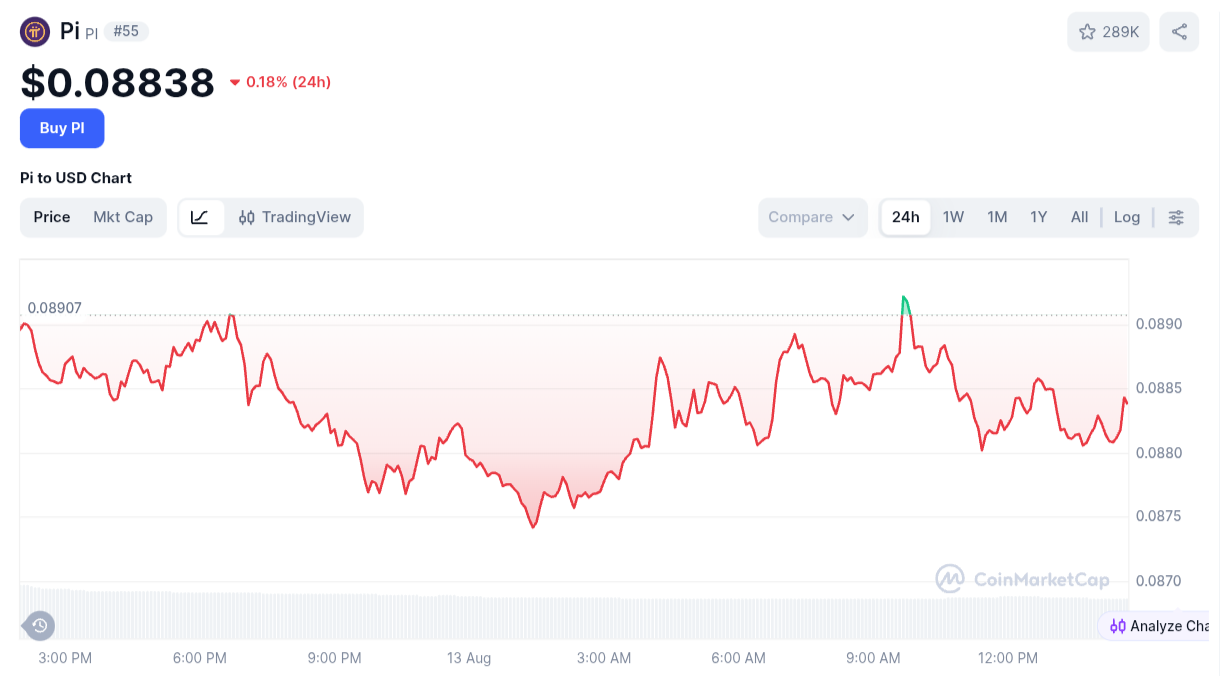Switch to Mkt Cap tab
Viewport: 1220px width, 676px height.
click(123, 217)
